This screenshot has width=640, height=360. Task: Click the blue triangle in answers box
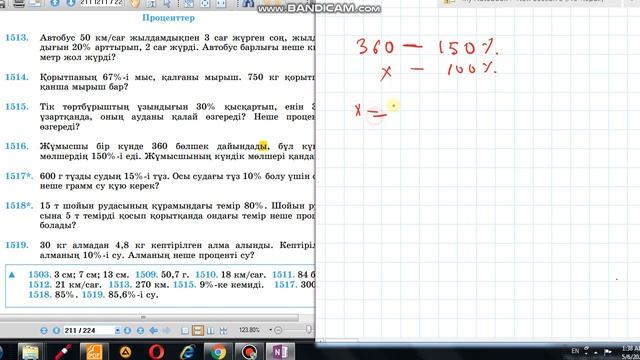[12, 275]
